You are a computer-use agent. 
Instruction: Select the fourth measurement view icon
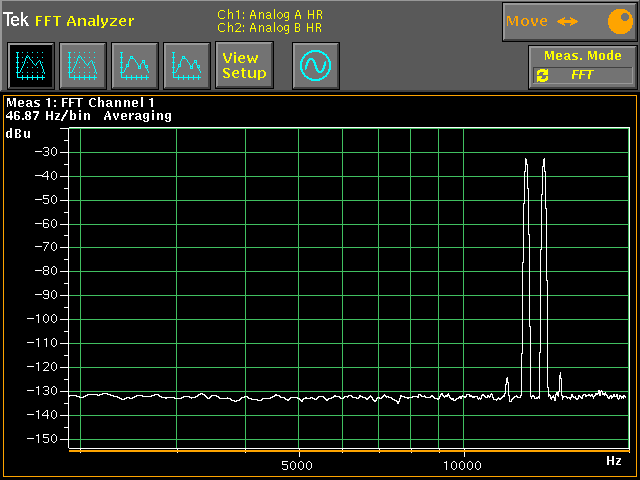pos(186,66)
